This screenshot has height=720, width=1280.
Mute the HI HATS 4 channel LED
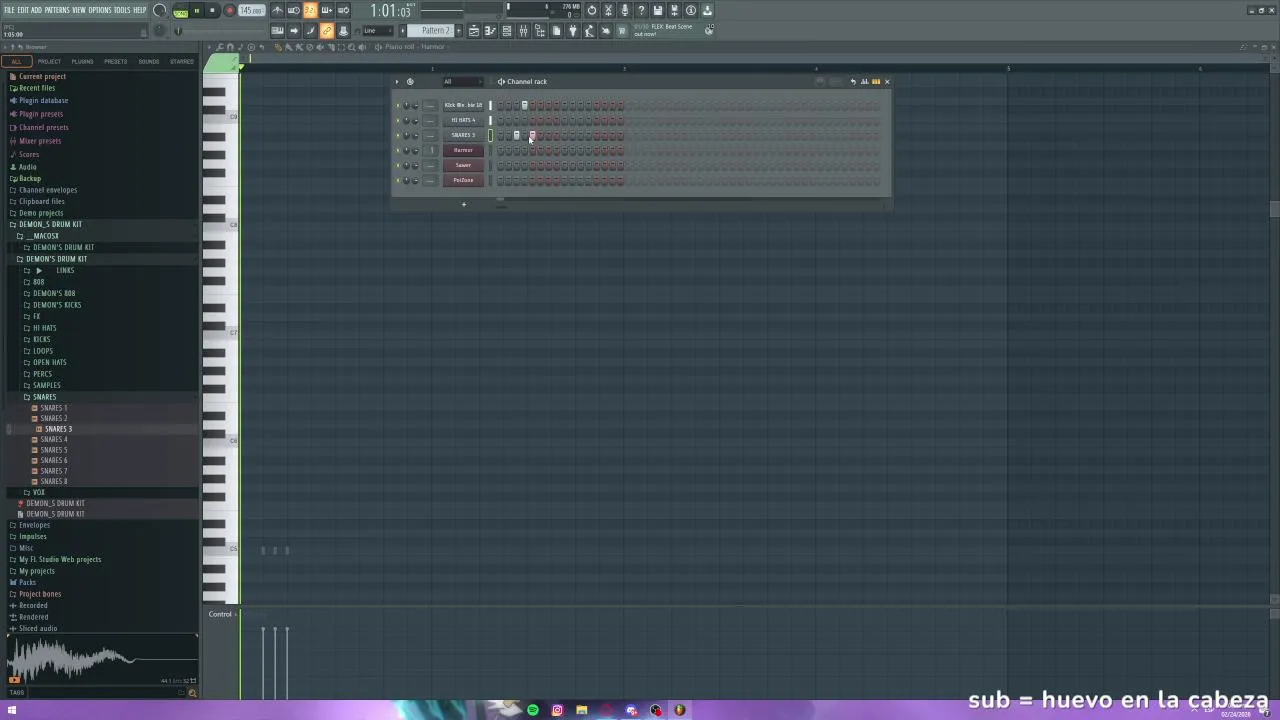tap(397, 120)
